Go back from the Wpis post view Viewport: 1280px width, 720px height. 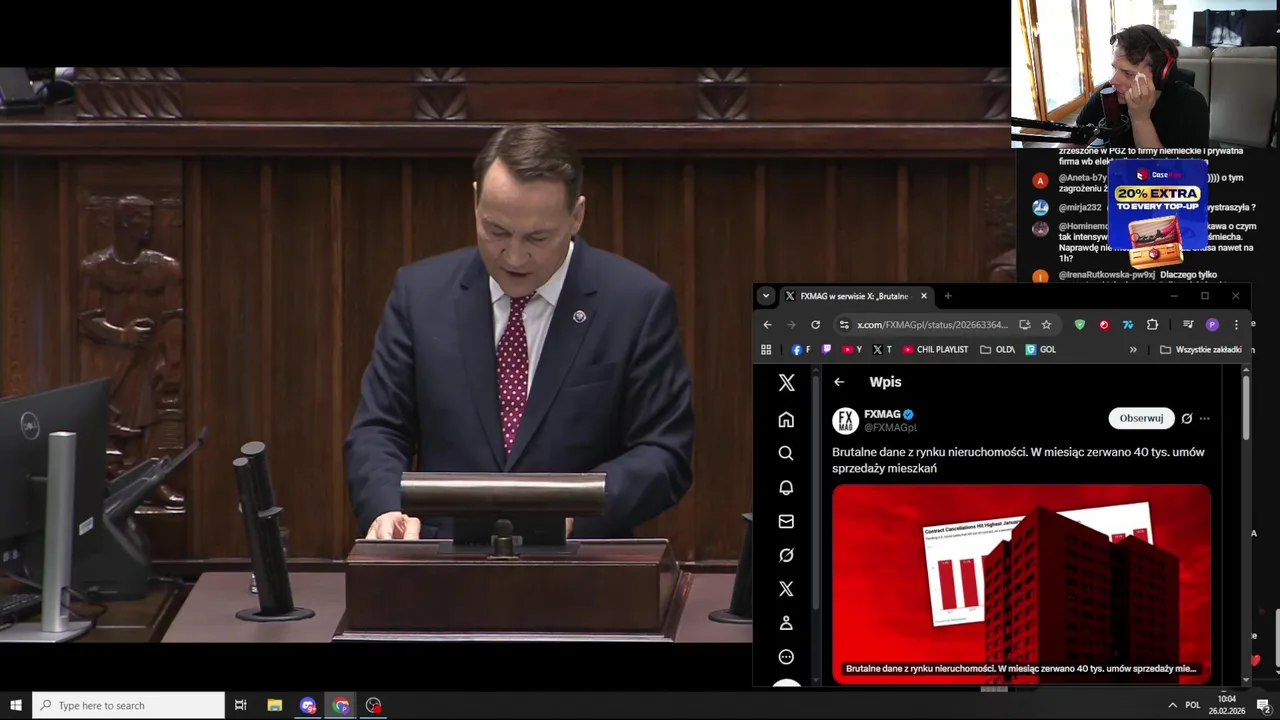tap(839, 382)
